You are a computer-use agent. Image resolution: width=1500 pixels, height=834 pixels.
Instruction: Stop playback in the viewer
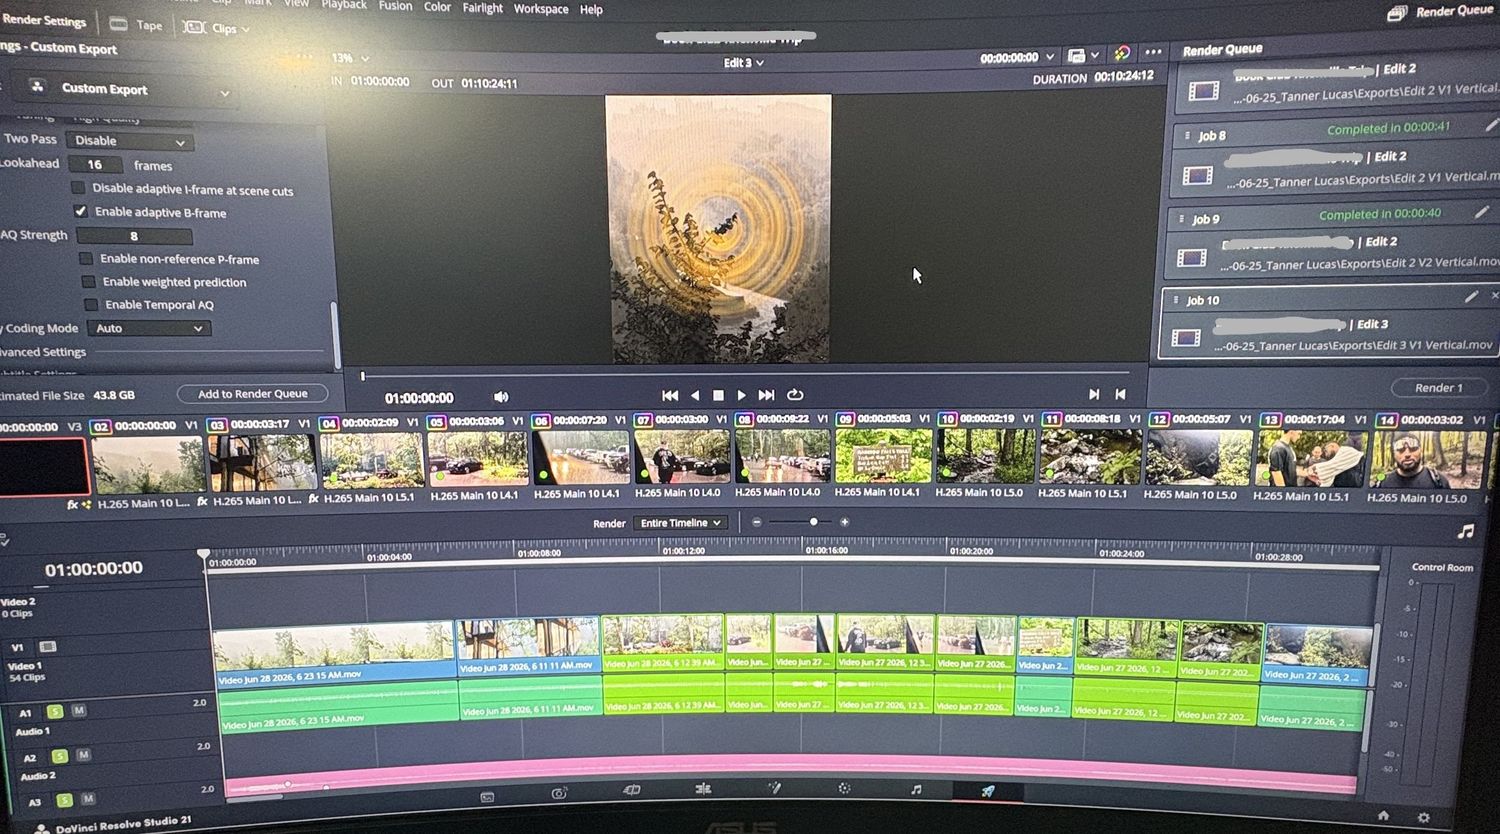pos(718,396)
